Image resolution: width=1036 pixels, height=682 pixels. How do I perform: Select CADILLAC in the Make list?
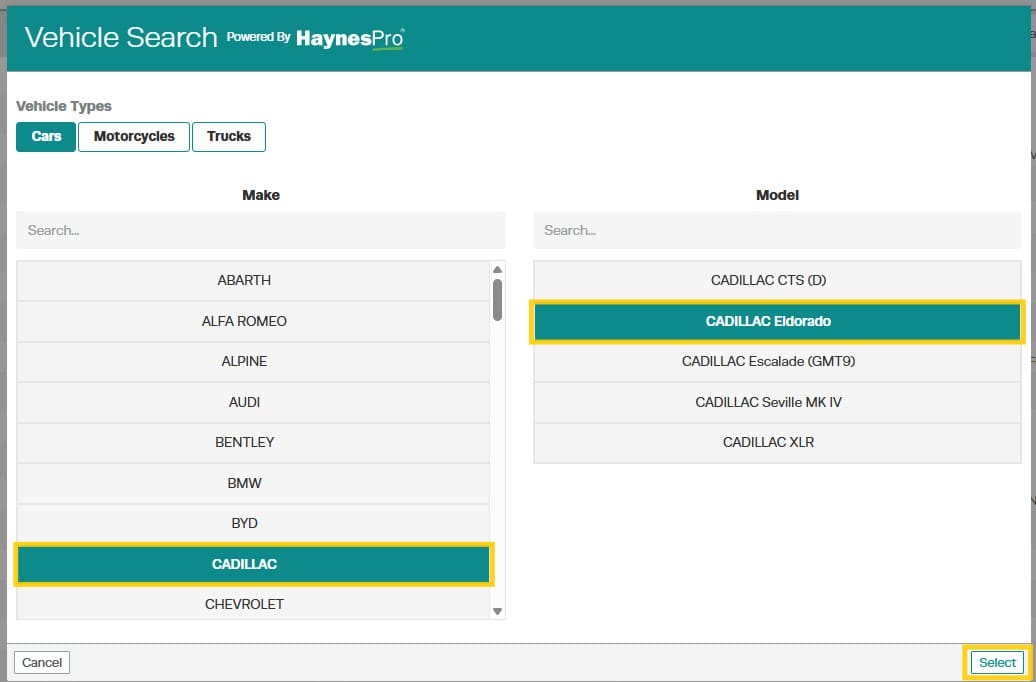(x=253, y=564)
